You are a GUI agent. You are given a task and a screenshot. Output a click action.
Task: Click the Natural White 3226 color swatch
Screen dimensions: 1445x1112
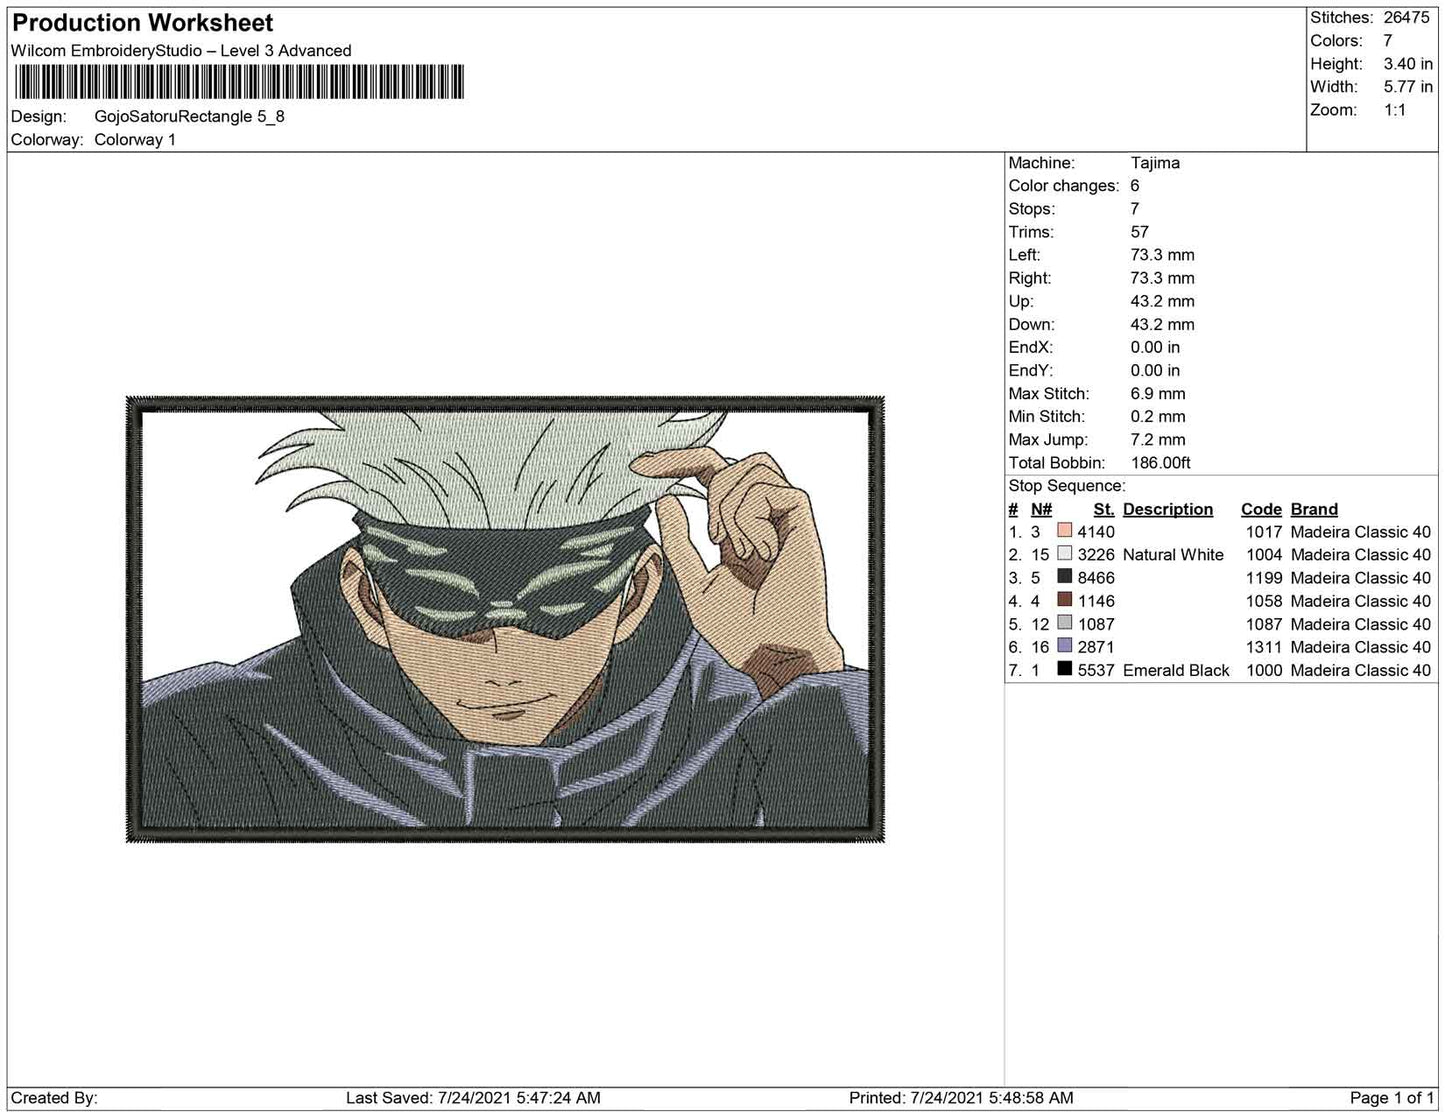pyautogui.click(x=1064, y=554)
